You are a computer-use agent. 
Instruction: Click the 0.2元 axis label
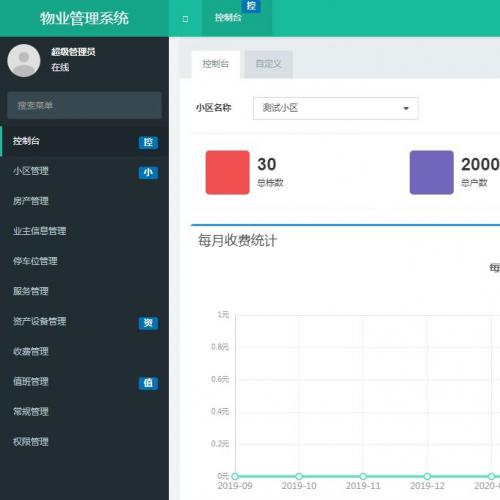click(x=220, y=444)
